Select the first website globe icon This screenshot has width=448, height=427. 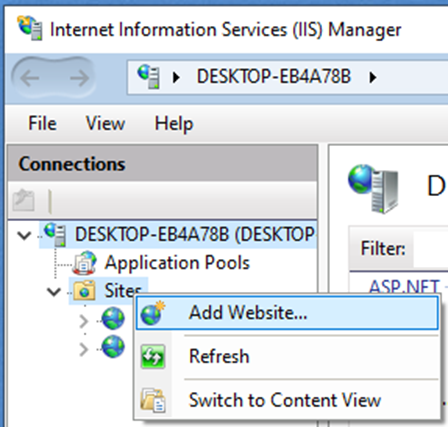[x=113, y=319]
